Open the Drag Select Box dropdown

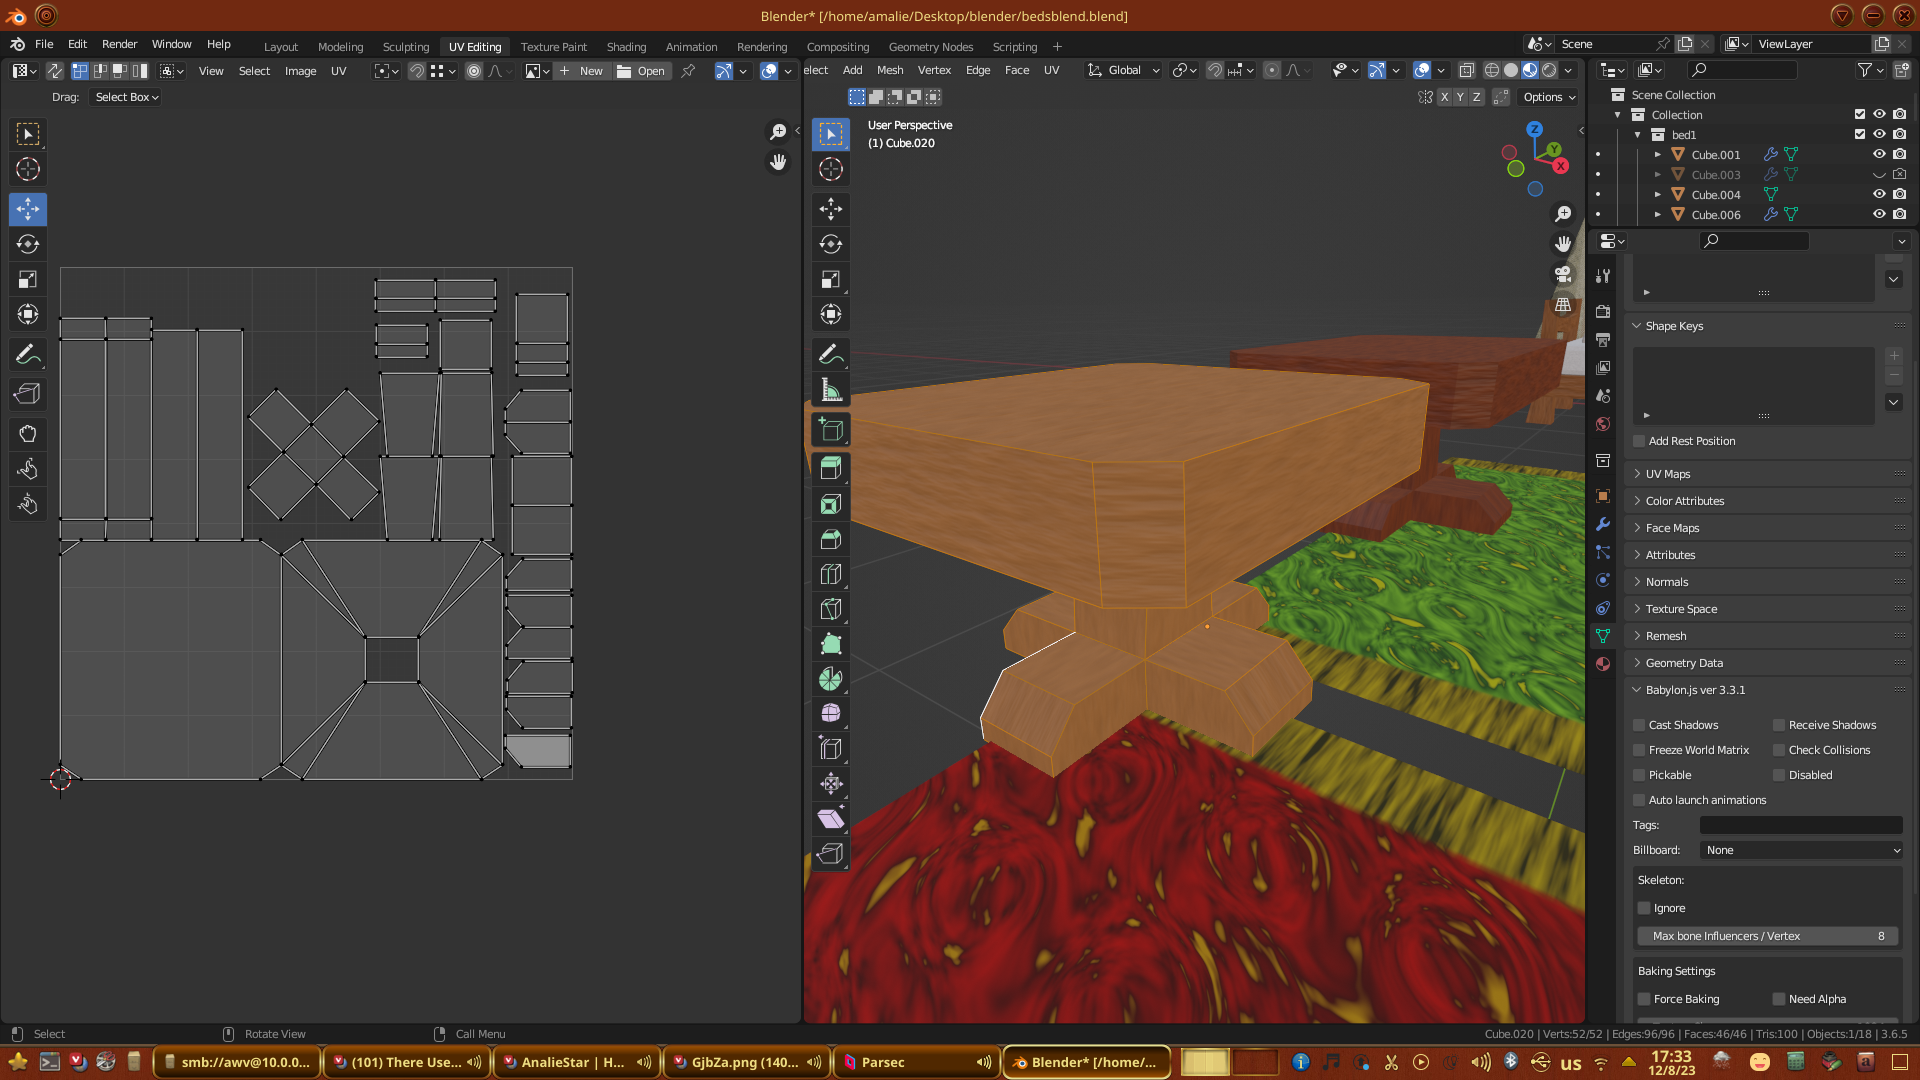coord(126,97)
